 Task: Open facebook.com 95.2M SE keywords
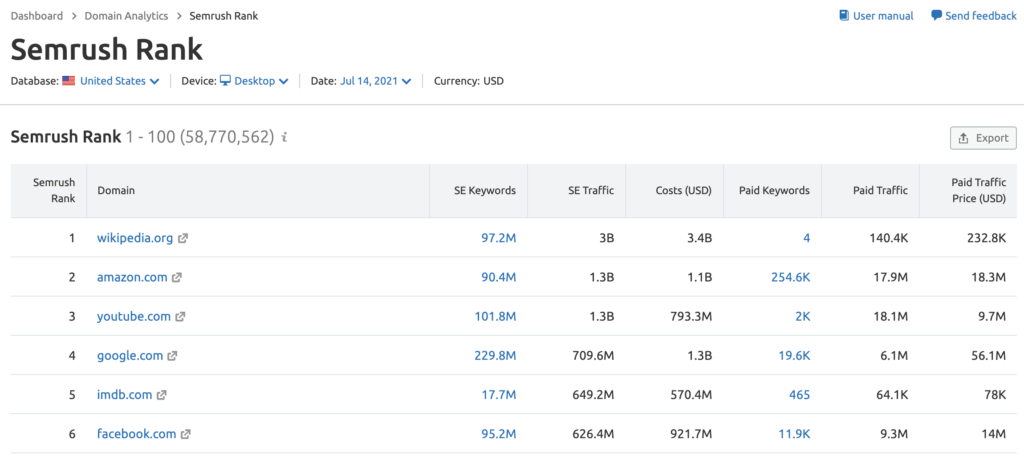pyautogui.click(x=499, y=434)
